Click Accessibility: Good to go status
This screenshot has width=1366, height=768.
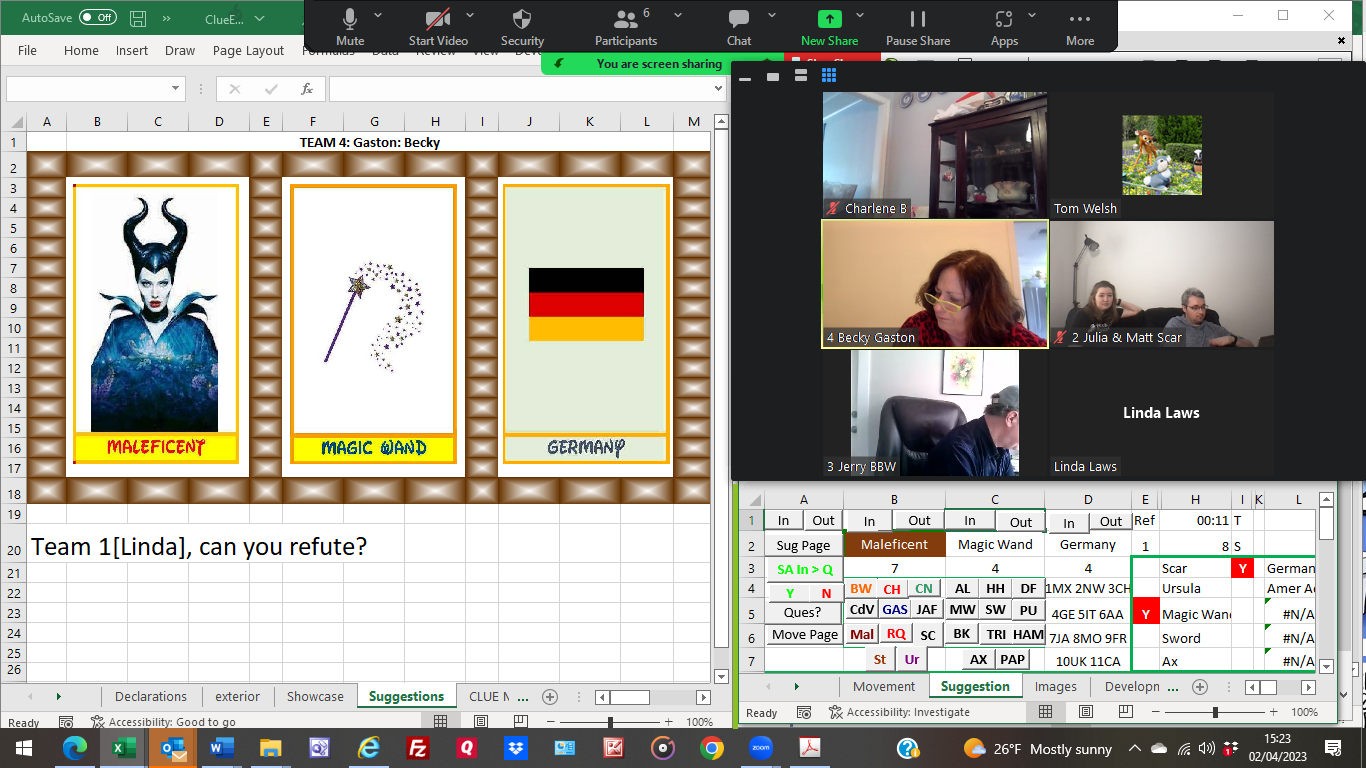pos(163,722)
